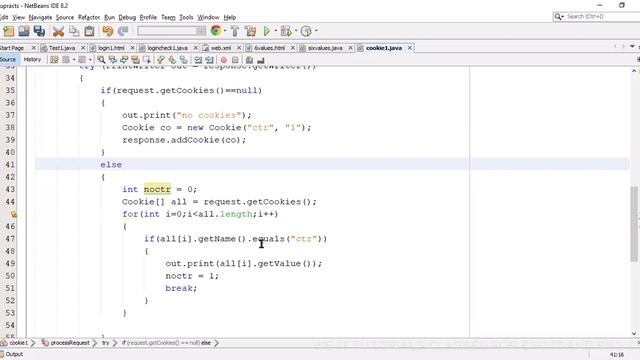
Task: Click highlighted variable noctr on line 43
Action: pyautogui.click(x=157, y=189)
